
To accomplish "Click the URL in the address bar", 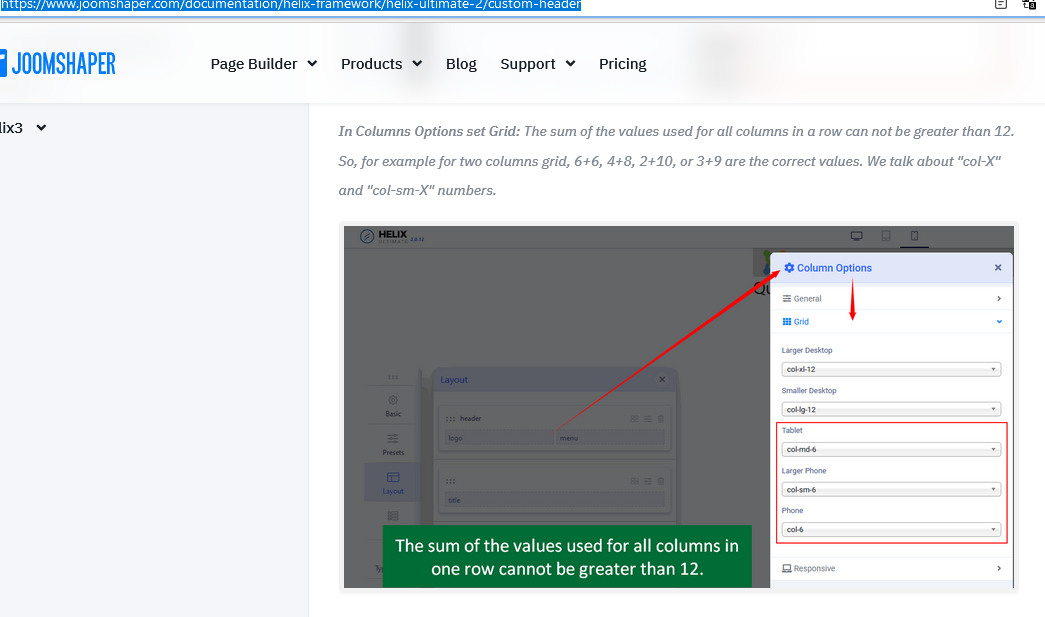I will click(x=290, y=5).
